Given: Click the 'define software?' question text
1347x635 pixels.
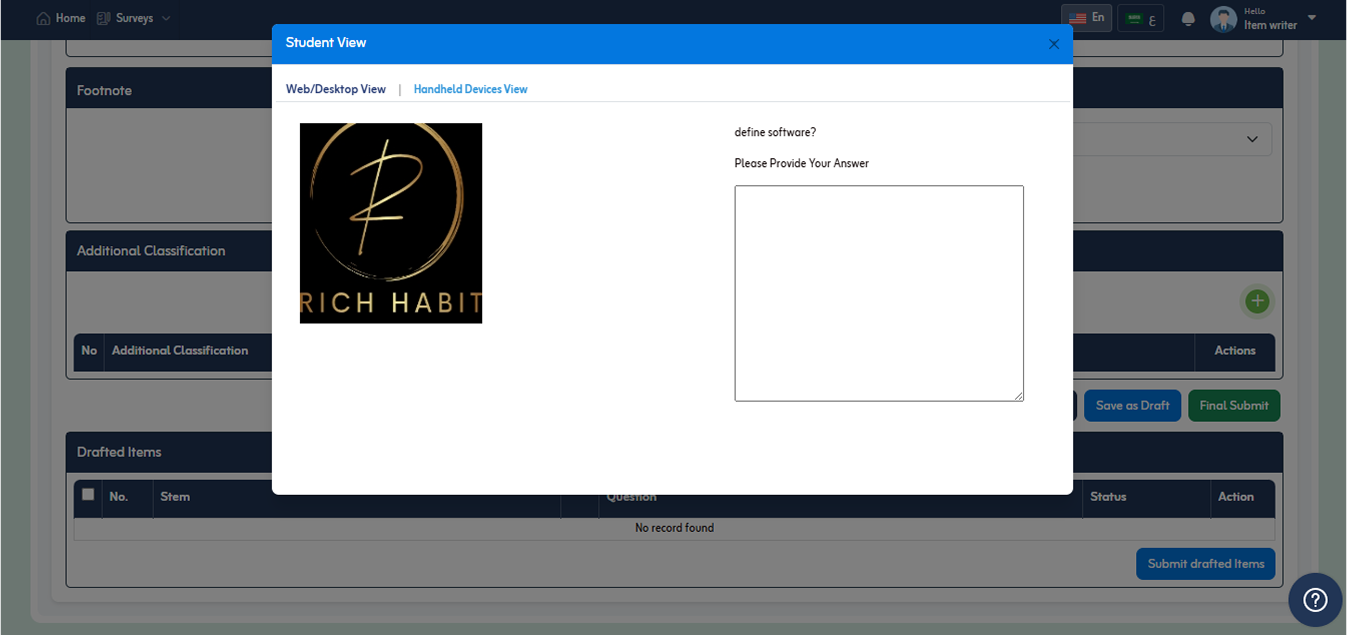Looking at the screenshot, I should [x=775, y=132].
